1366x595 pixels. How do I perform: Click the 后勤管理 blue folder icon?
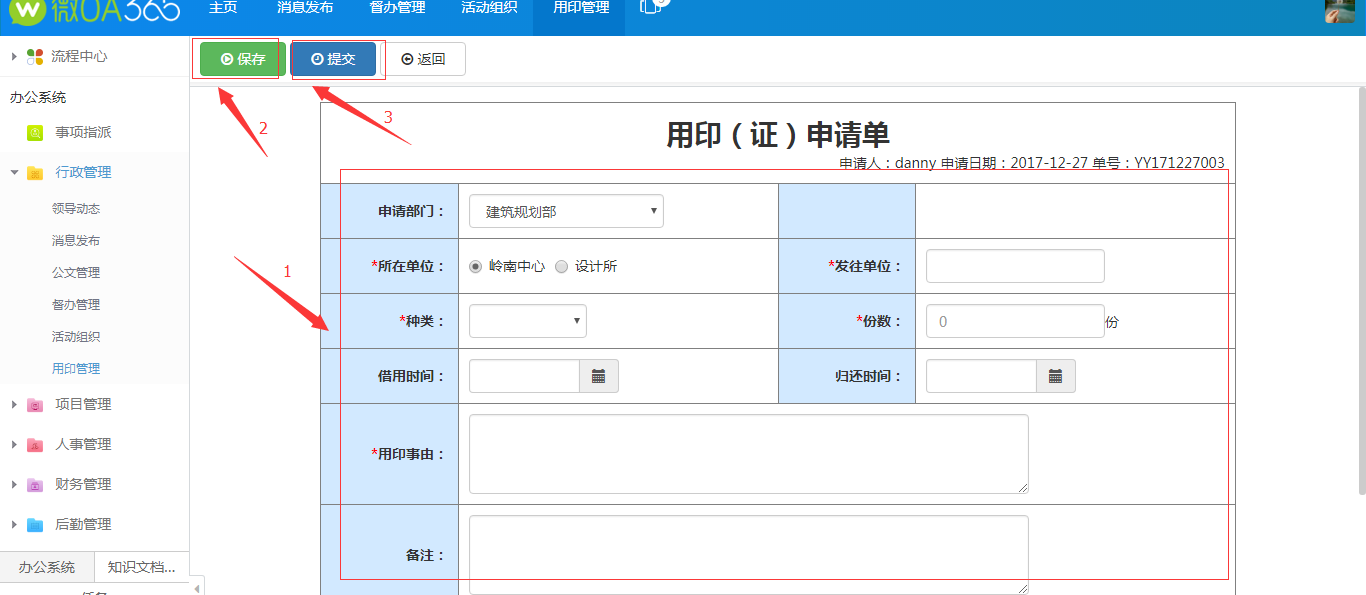click(35, 525)
